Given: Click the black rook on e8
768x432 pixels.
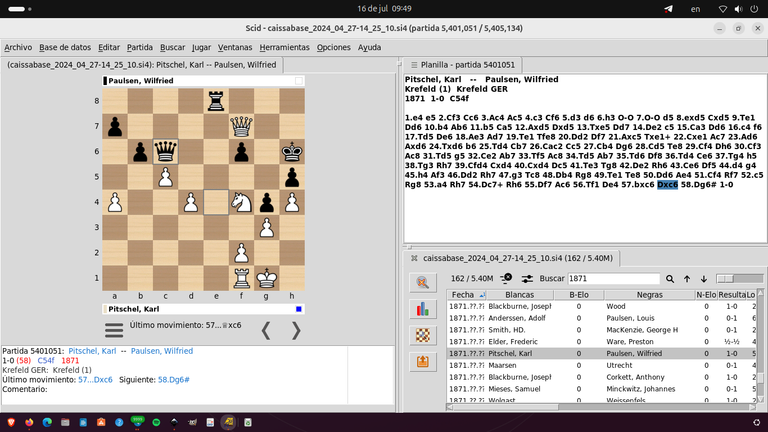Looking at the screenshot, I should pos(216,101).
